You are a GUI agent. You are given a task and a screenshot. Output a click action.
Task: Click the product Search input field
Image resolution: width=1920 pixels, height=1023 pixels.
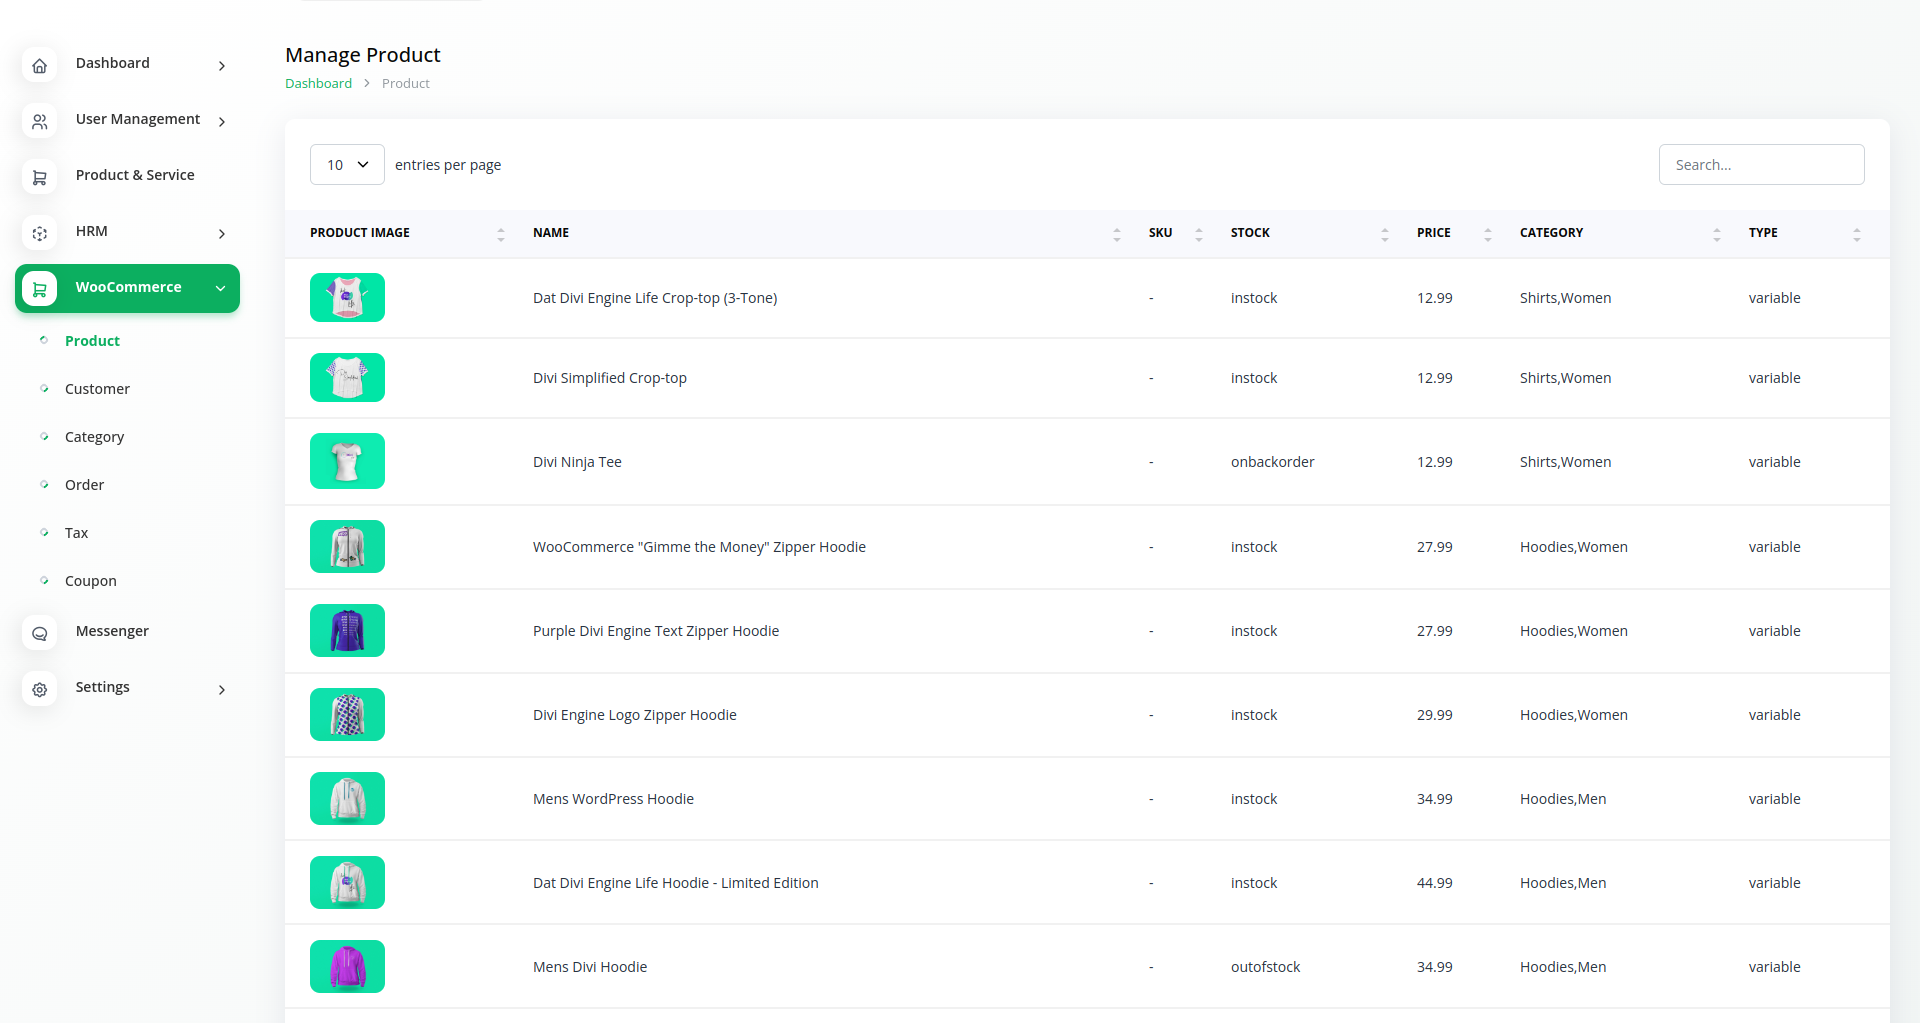pos(1761,165)
